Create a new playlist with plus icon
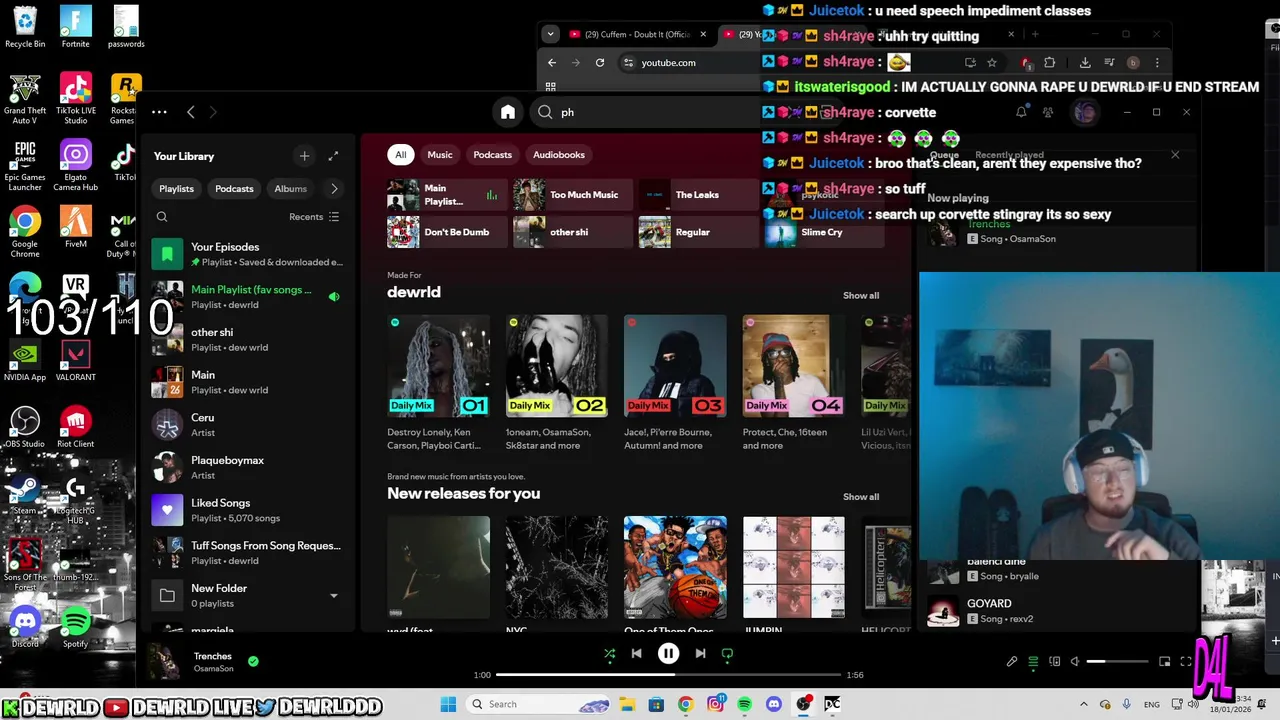The width and height of the screenshot is (1280, 720). [304, 156]
